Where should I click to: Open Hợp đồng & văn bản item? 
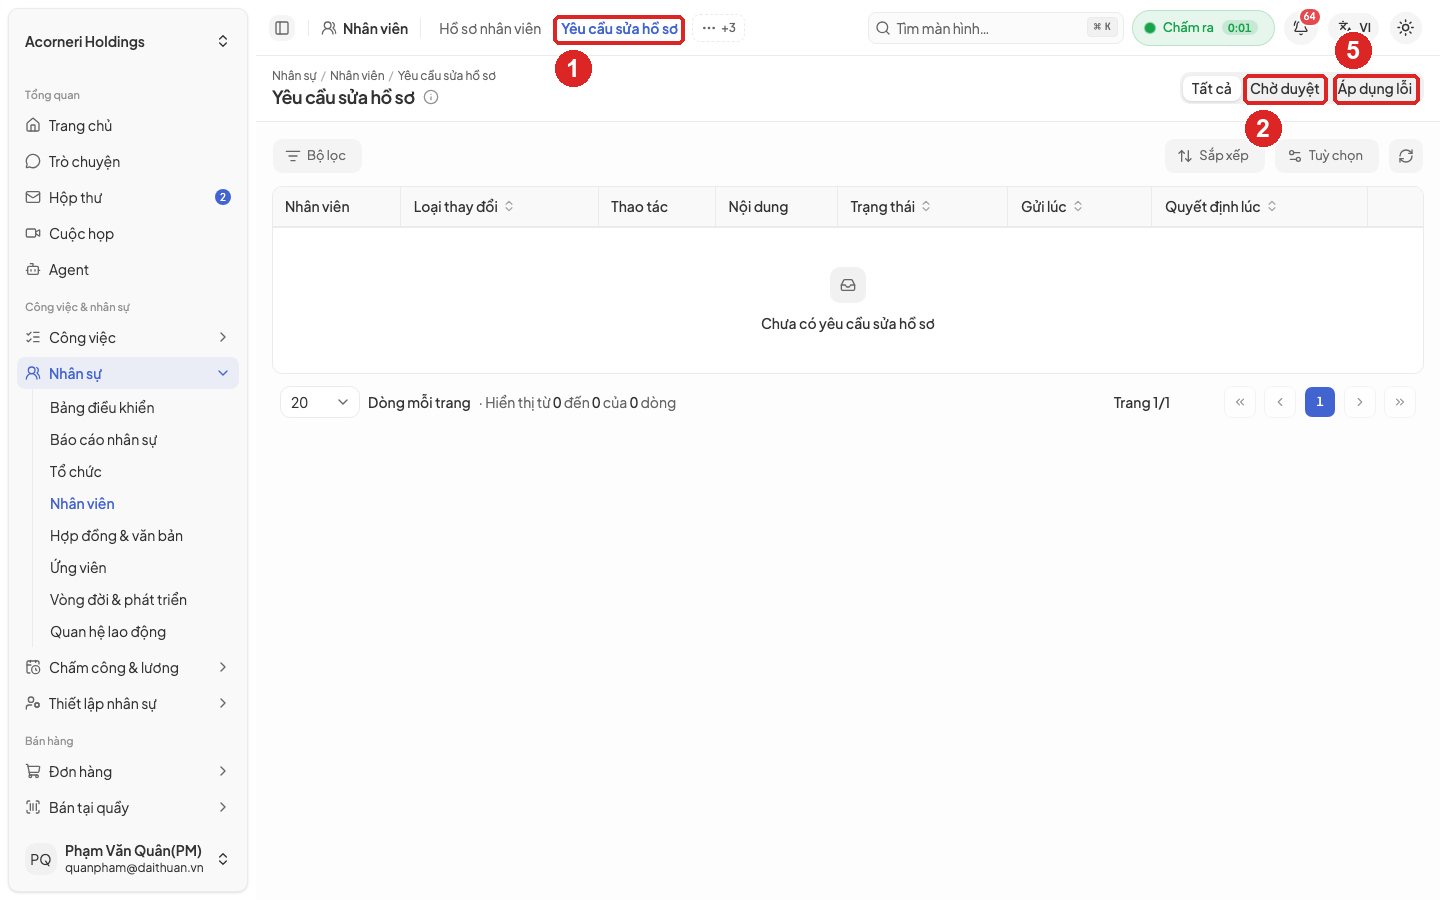(x=116, y=536)
